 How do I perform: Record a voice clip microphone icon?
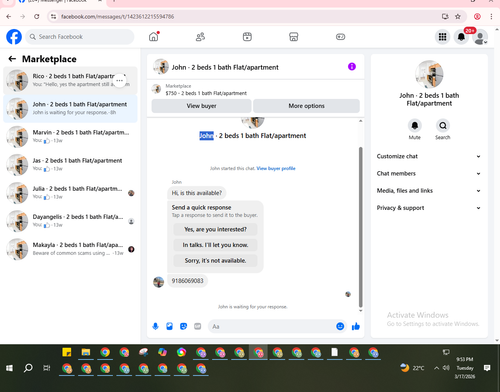tap(155, 326)
